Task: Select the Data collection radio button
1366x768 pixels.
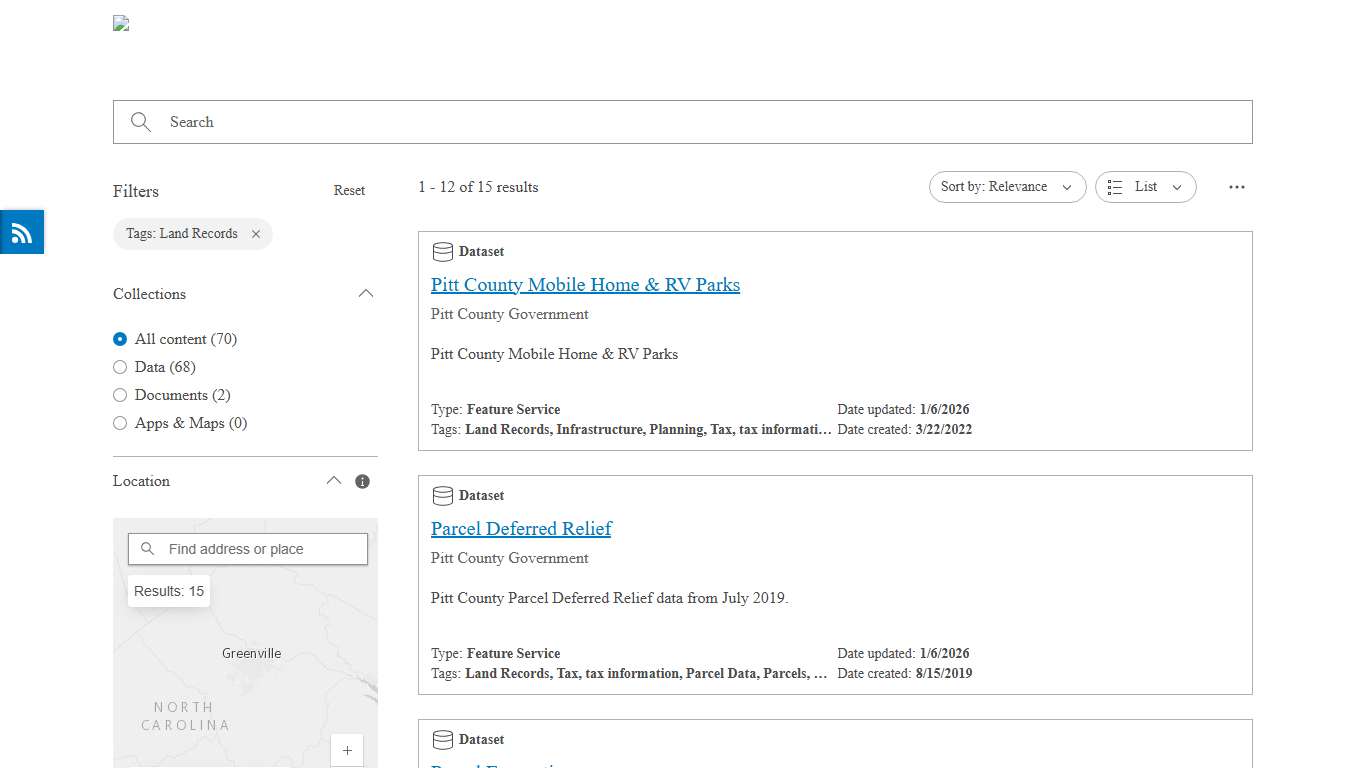Action: (x=120, y=367)
